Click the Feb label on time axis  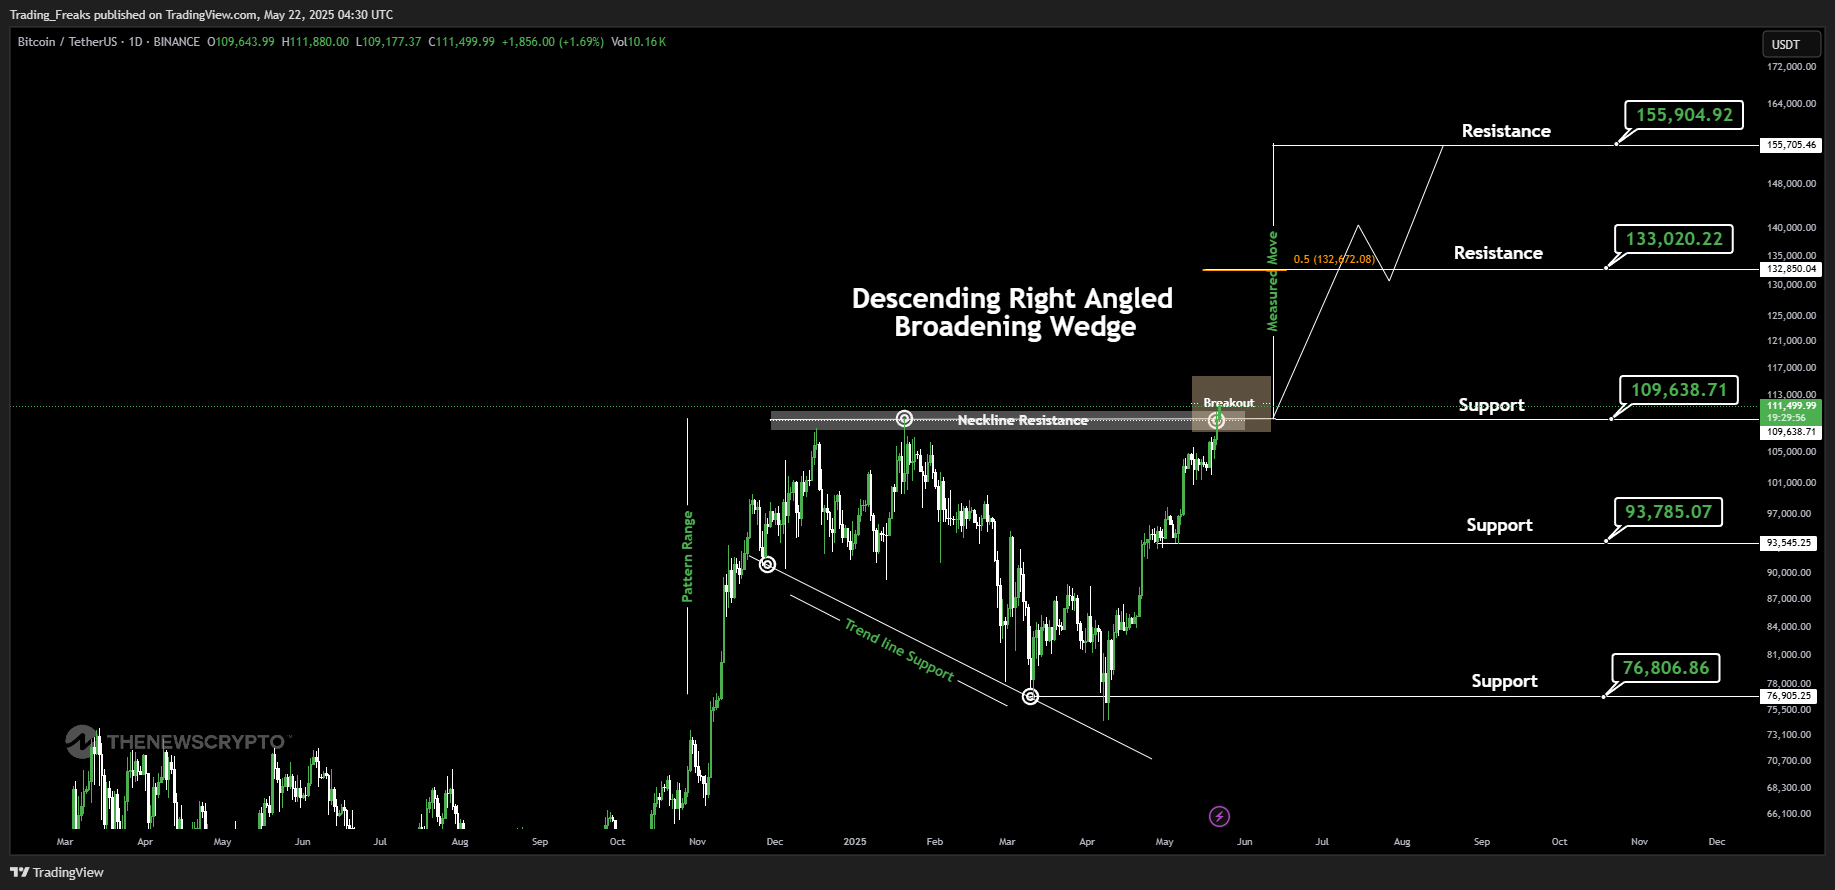click(935, 842)
